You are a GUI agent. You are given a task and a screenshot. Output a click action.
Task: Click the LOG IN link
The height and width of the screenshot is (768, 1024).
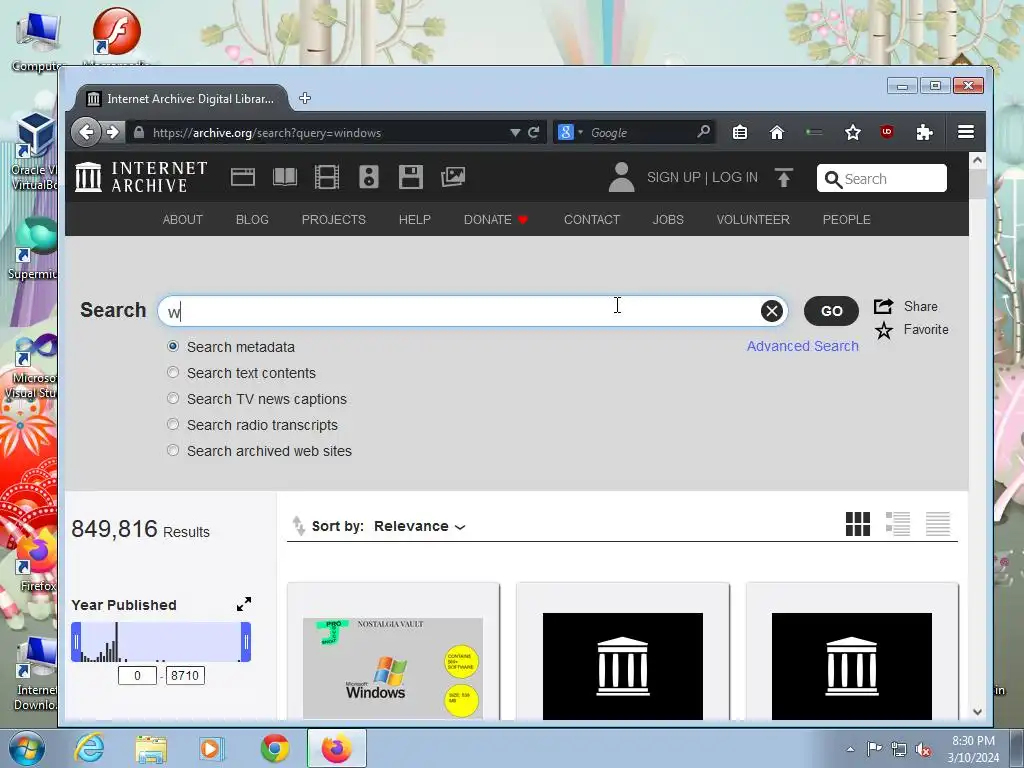[x=735, y=177]
